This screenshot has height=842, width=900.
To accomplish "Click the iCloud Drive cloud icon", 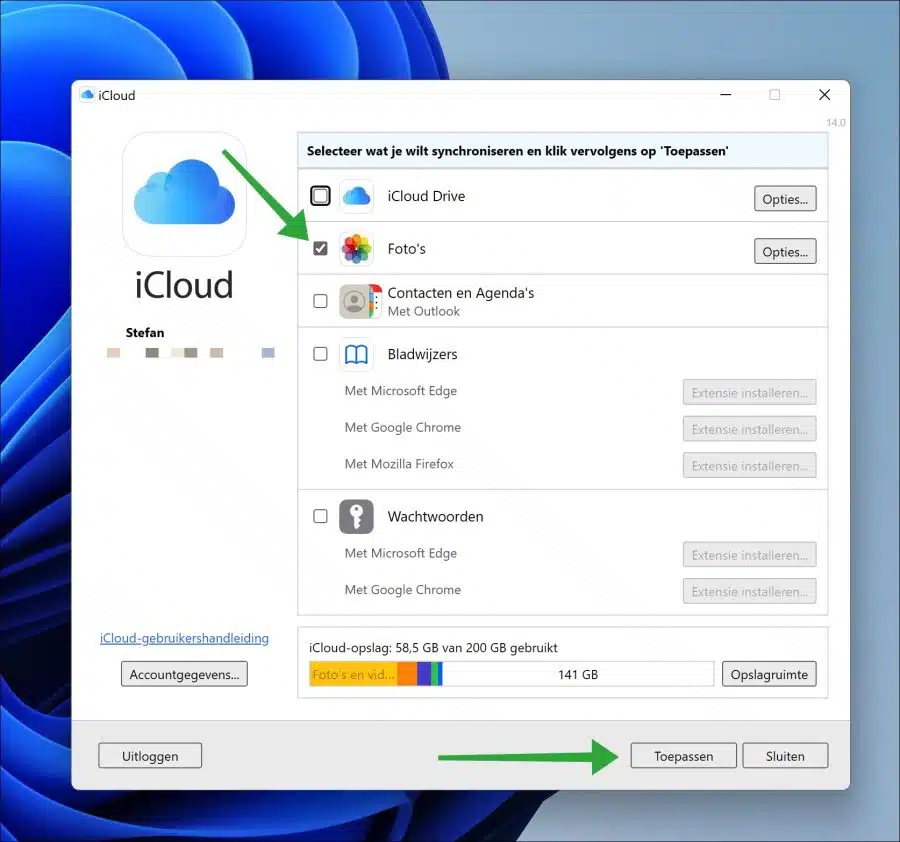I will [356, 196].
